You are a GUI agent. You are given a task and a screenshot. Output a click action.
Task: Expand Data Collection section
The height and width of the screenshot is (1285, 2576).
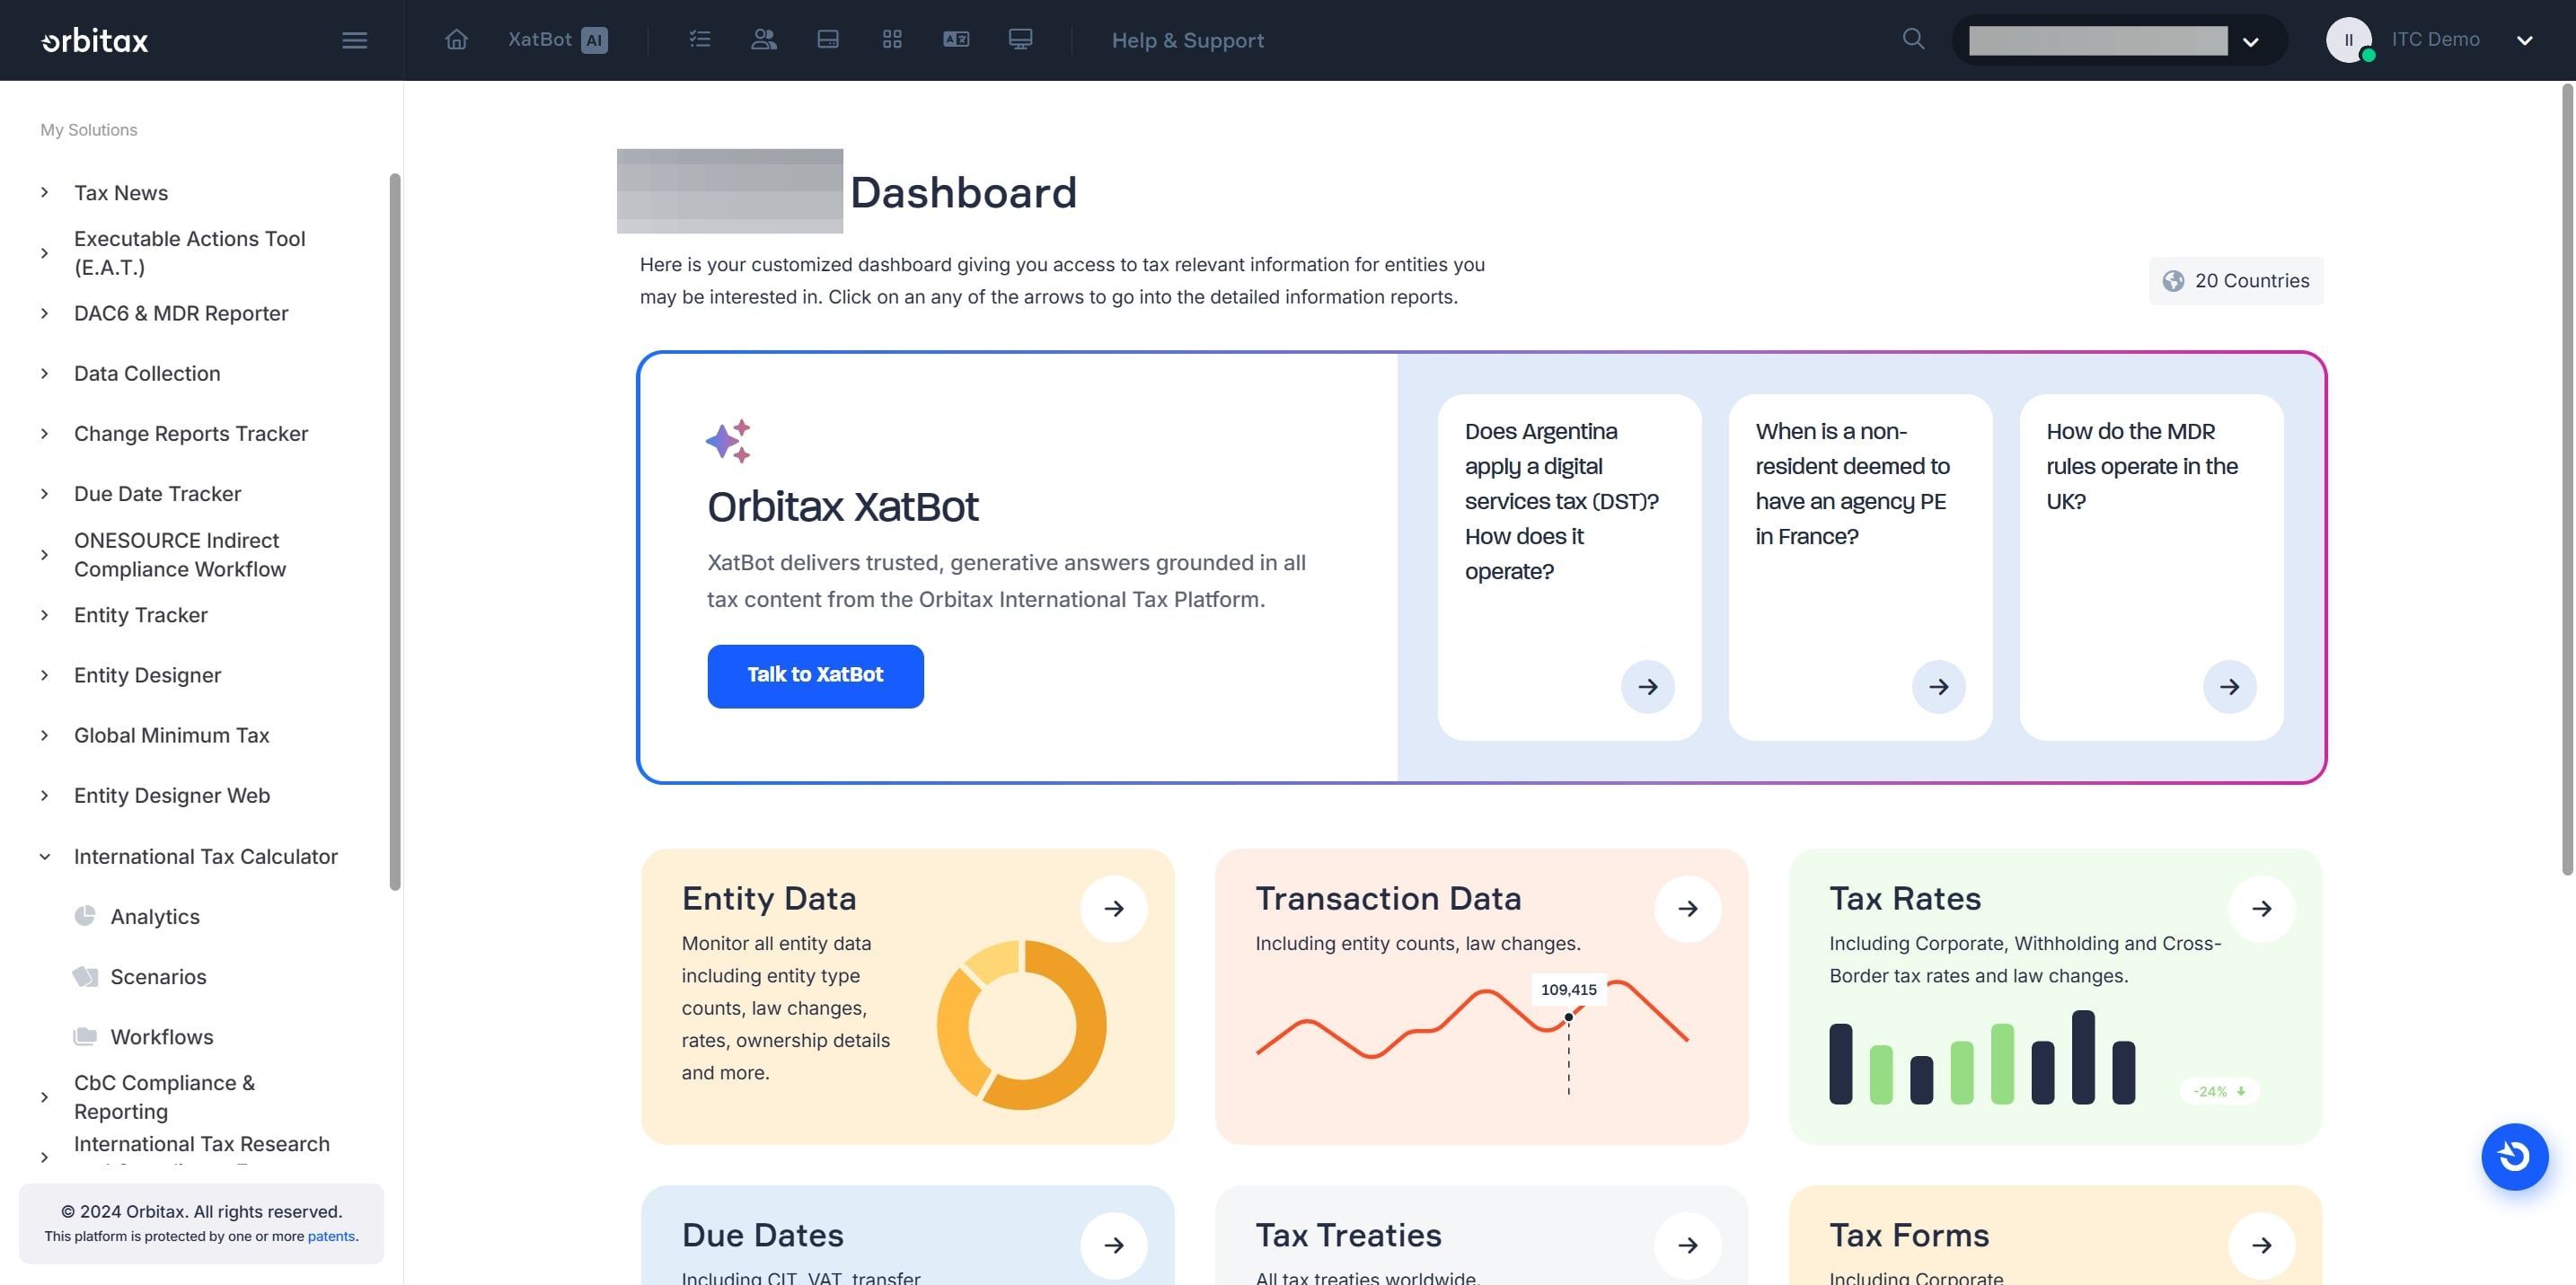(45, 373)
